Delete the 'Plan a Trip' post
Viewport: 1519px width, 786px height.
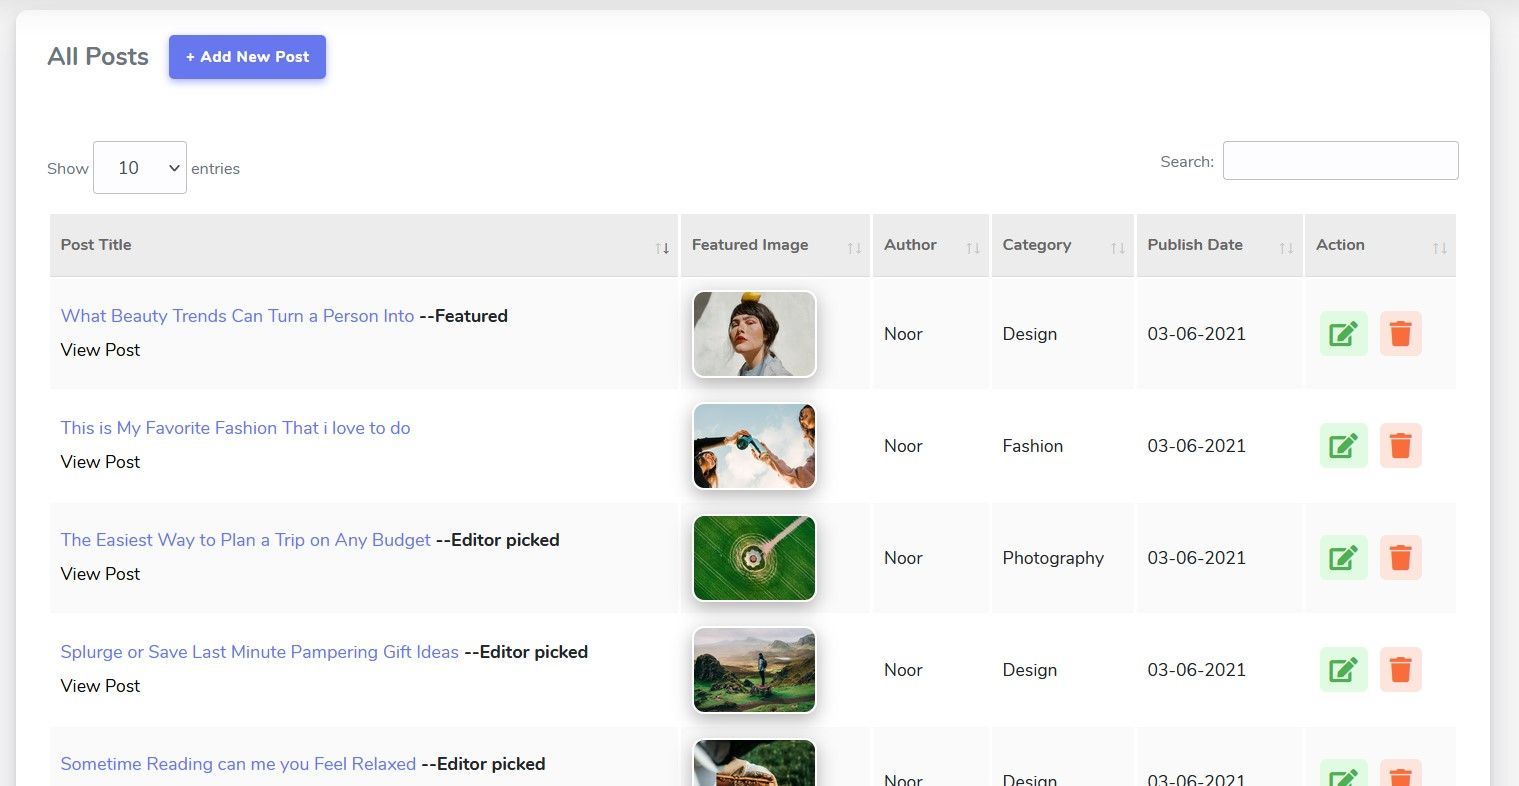[1400, 558]
